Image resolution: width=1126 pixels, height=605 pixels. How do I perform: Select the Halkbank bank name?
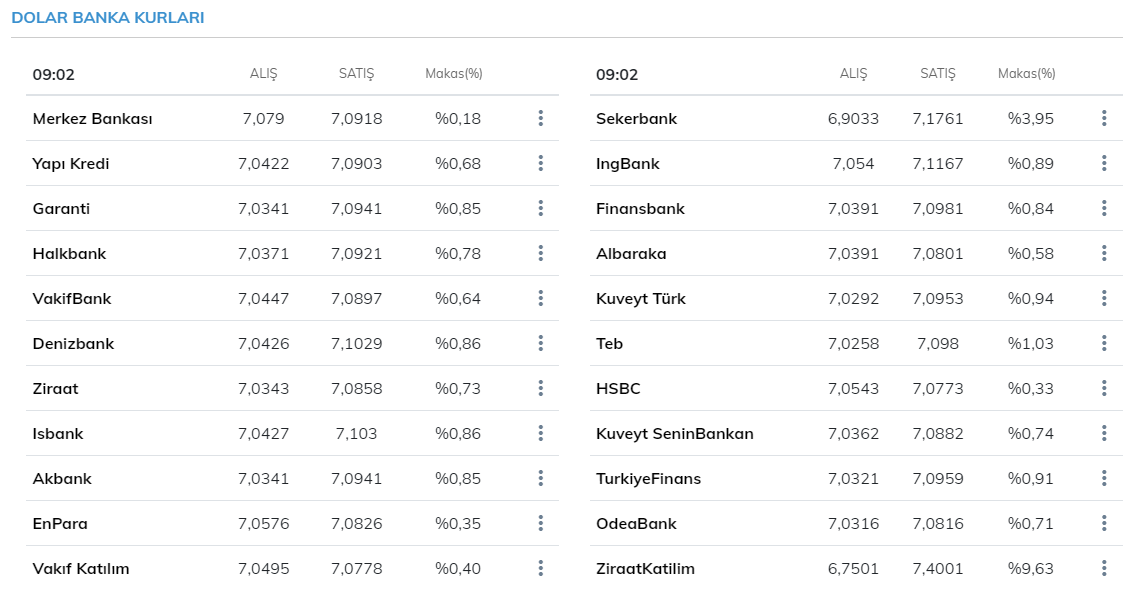pos(69,254)
